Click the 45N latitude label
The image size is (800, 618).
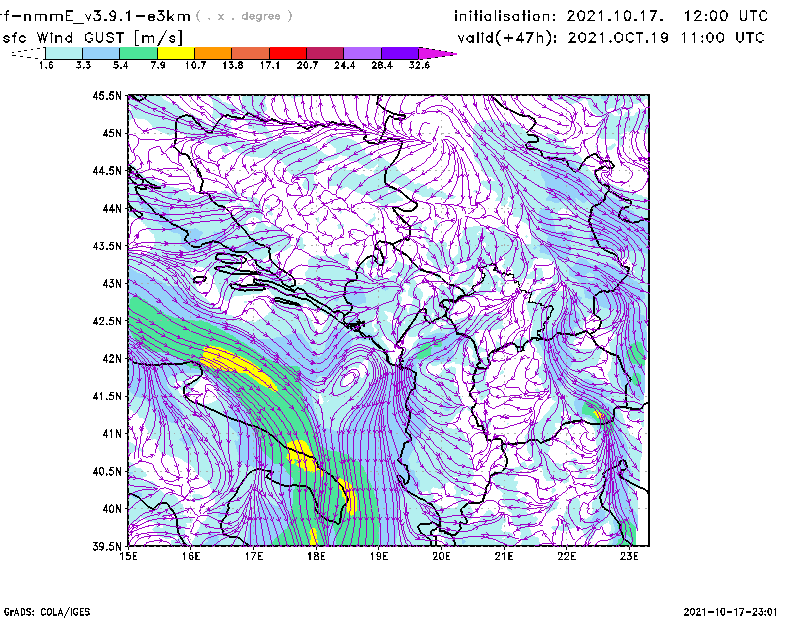click(x=112, y=133)
